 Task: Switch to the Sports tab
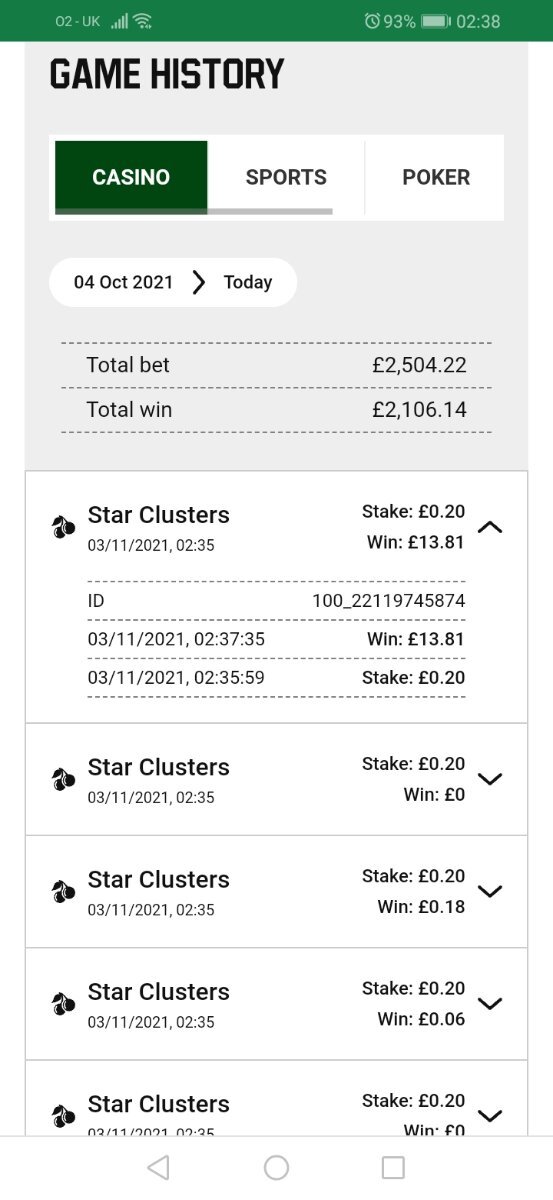pos(286,177)
